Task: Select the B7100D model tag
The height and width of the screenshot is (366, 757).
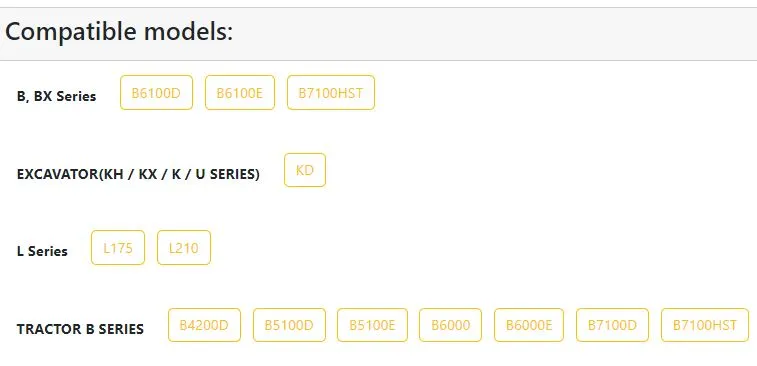Action: coord(612,325)
